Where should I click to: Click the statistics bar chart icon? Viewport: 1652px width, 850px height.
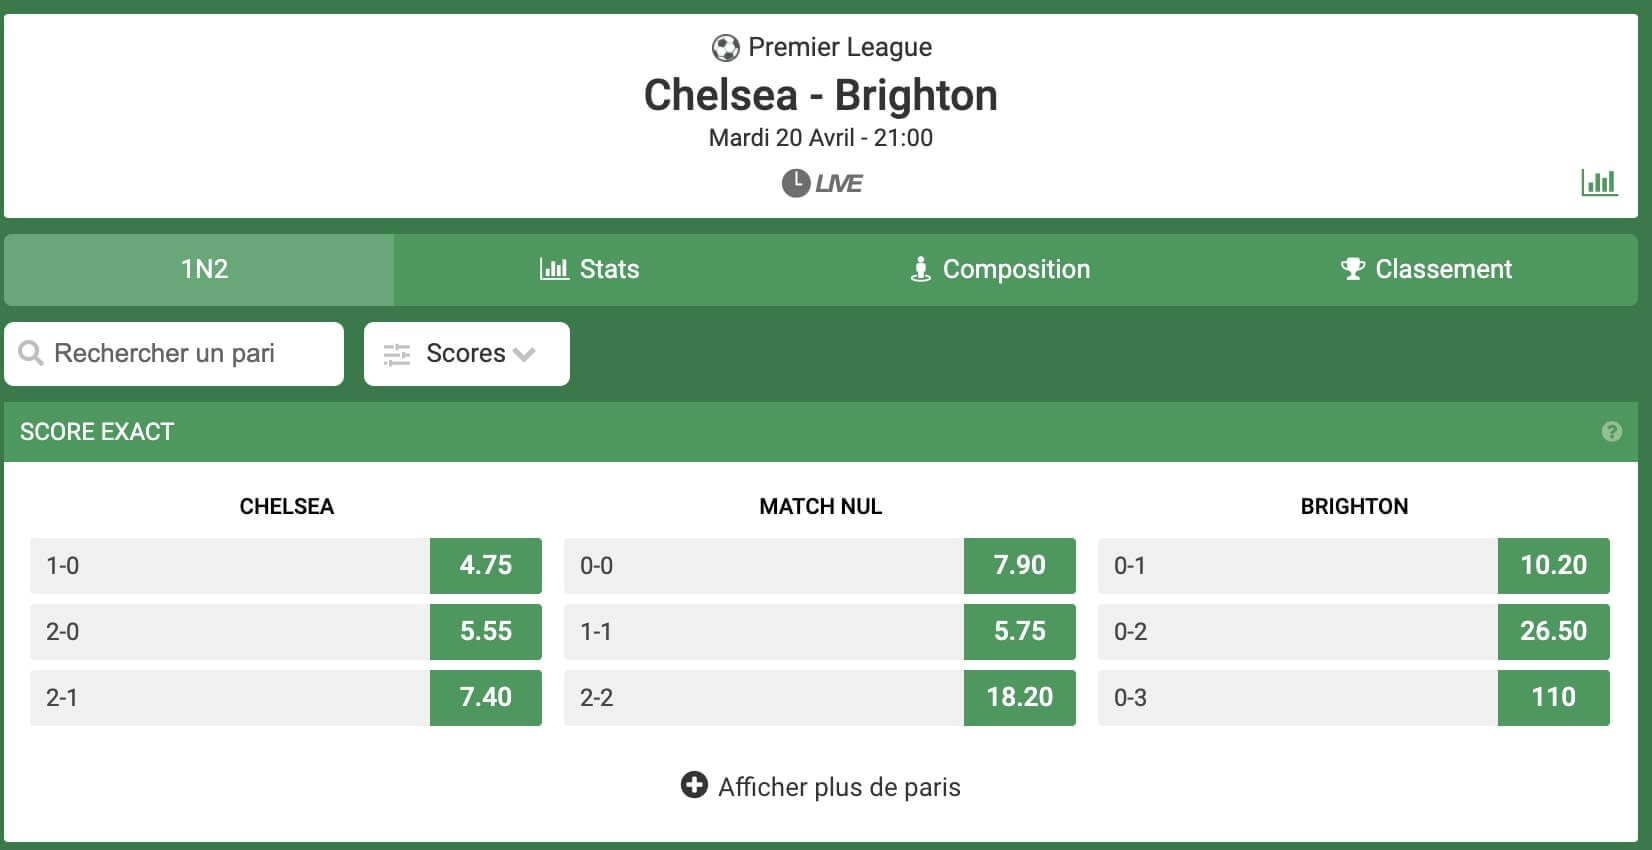coord(1599,182)
